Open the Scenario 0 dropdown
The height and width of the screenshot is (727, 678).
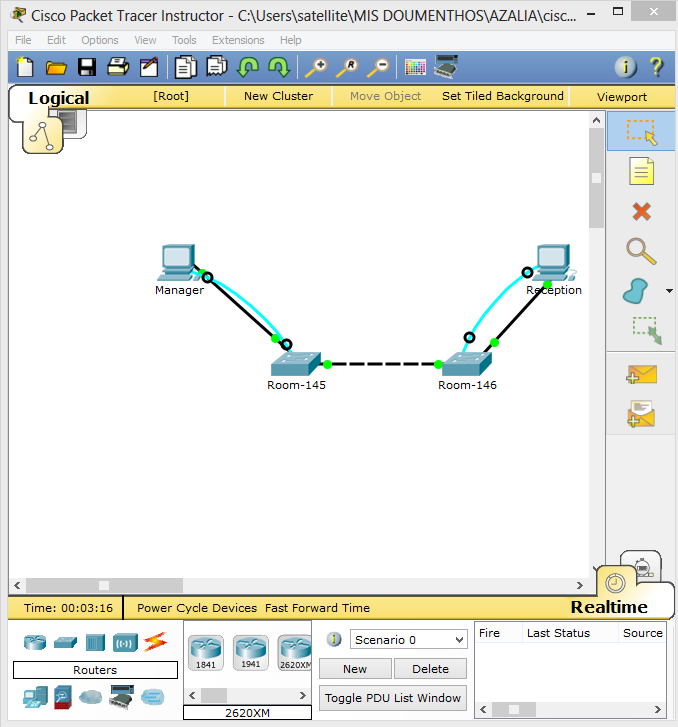pyautogui.click(x=409, y=640)
